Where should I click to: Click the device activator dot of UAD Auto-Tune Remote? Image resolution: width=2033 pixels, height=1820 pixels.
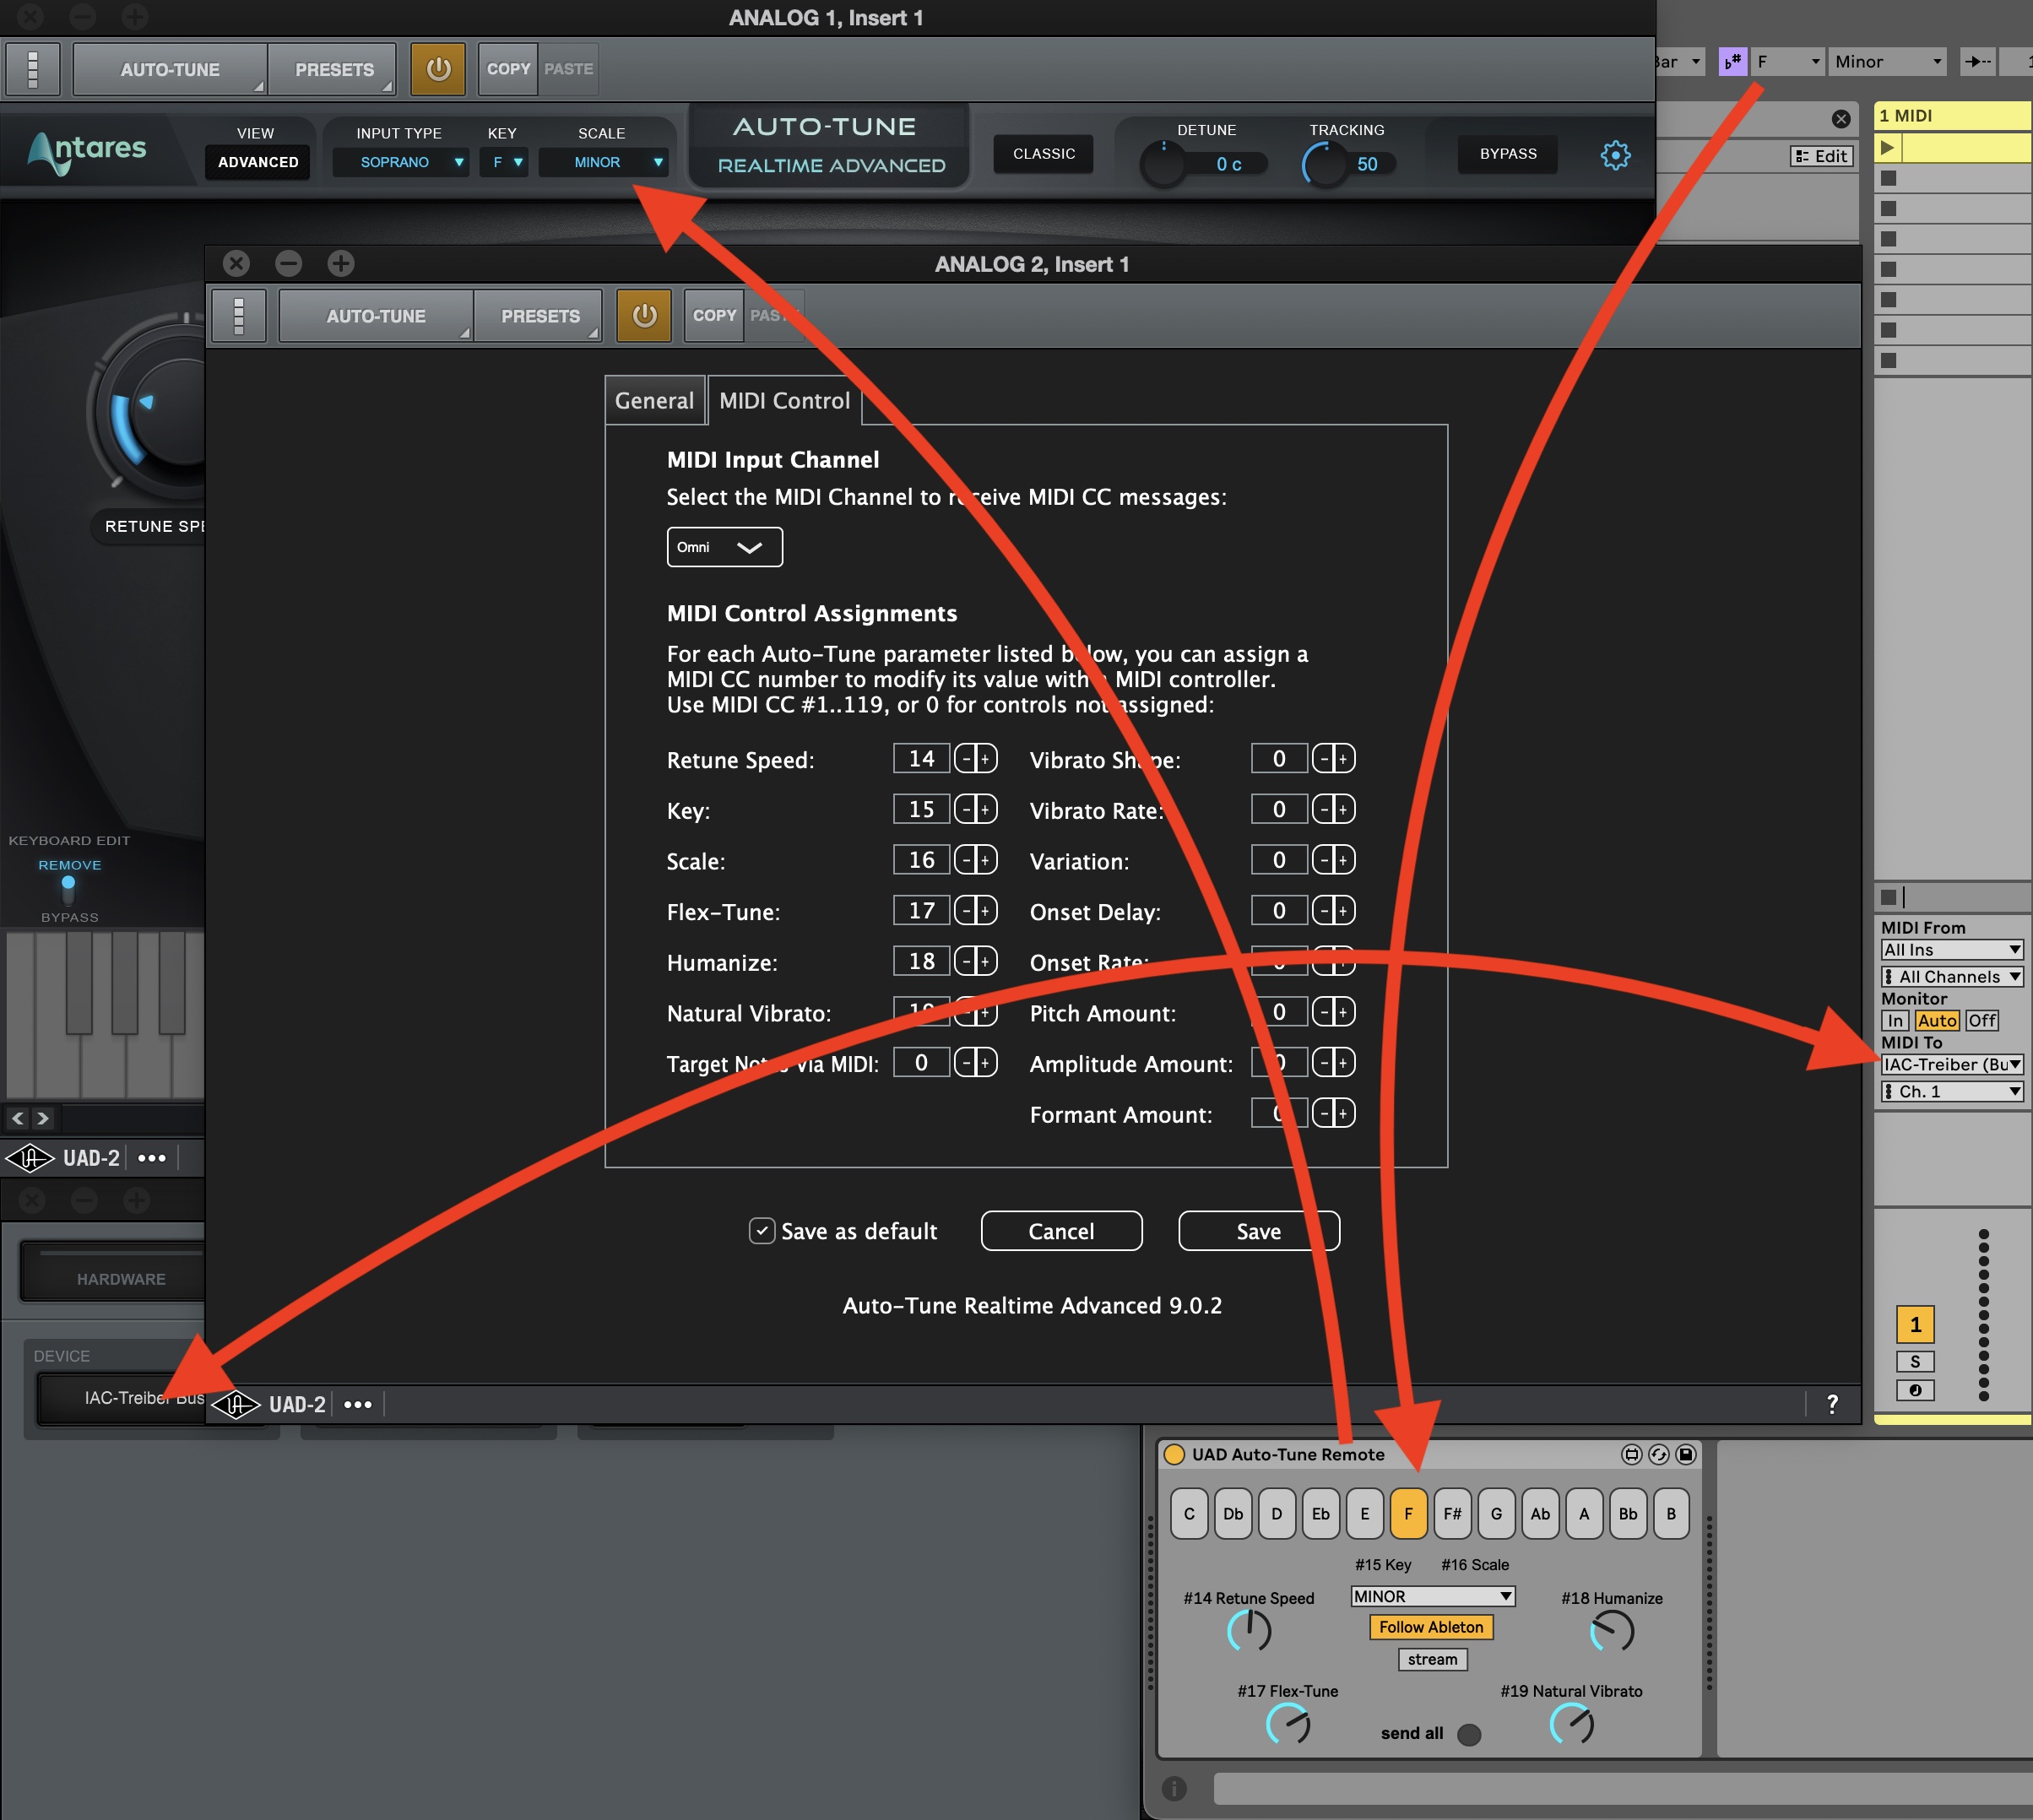(1174, 1454)
